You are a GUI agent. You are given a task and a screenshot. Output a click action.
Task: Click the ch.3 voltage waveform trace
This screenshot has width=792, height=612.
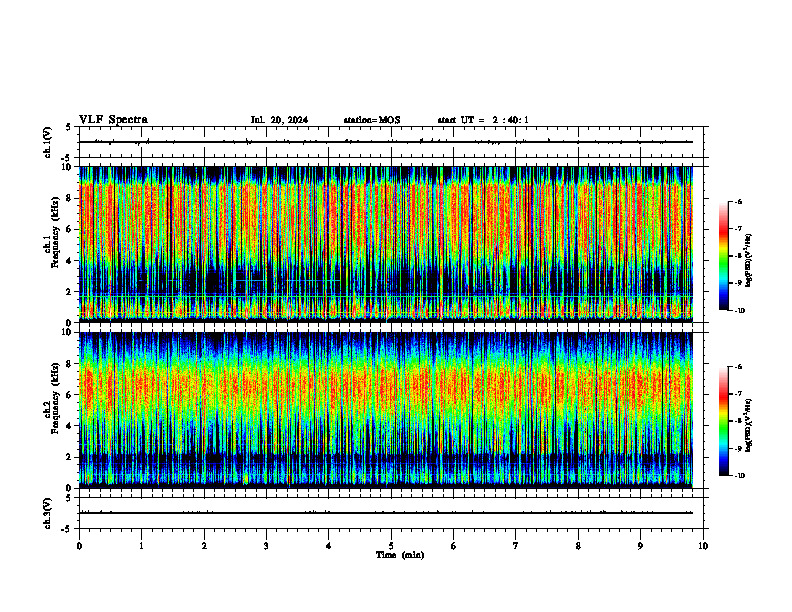(x=386, y=513)
